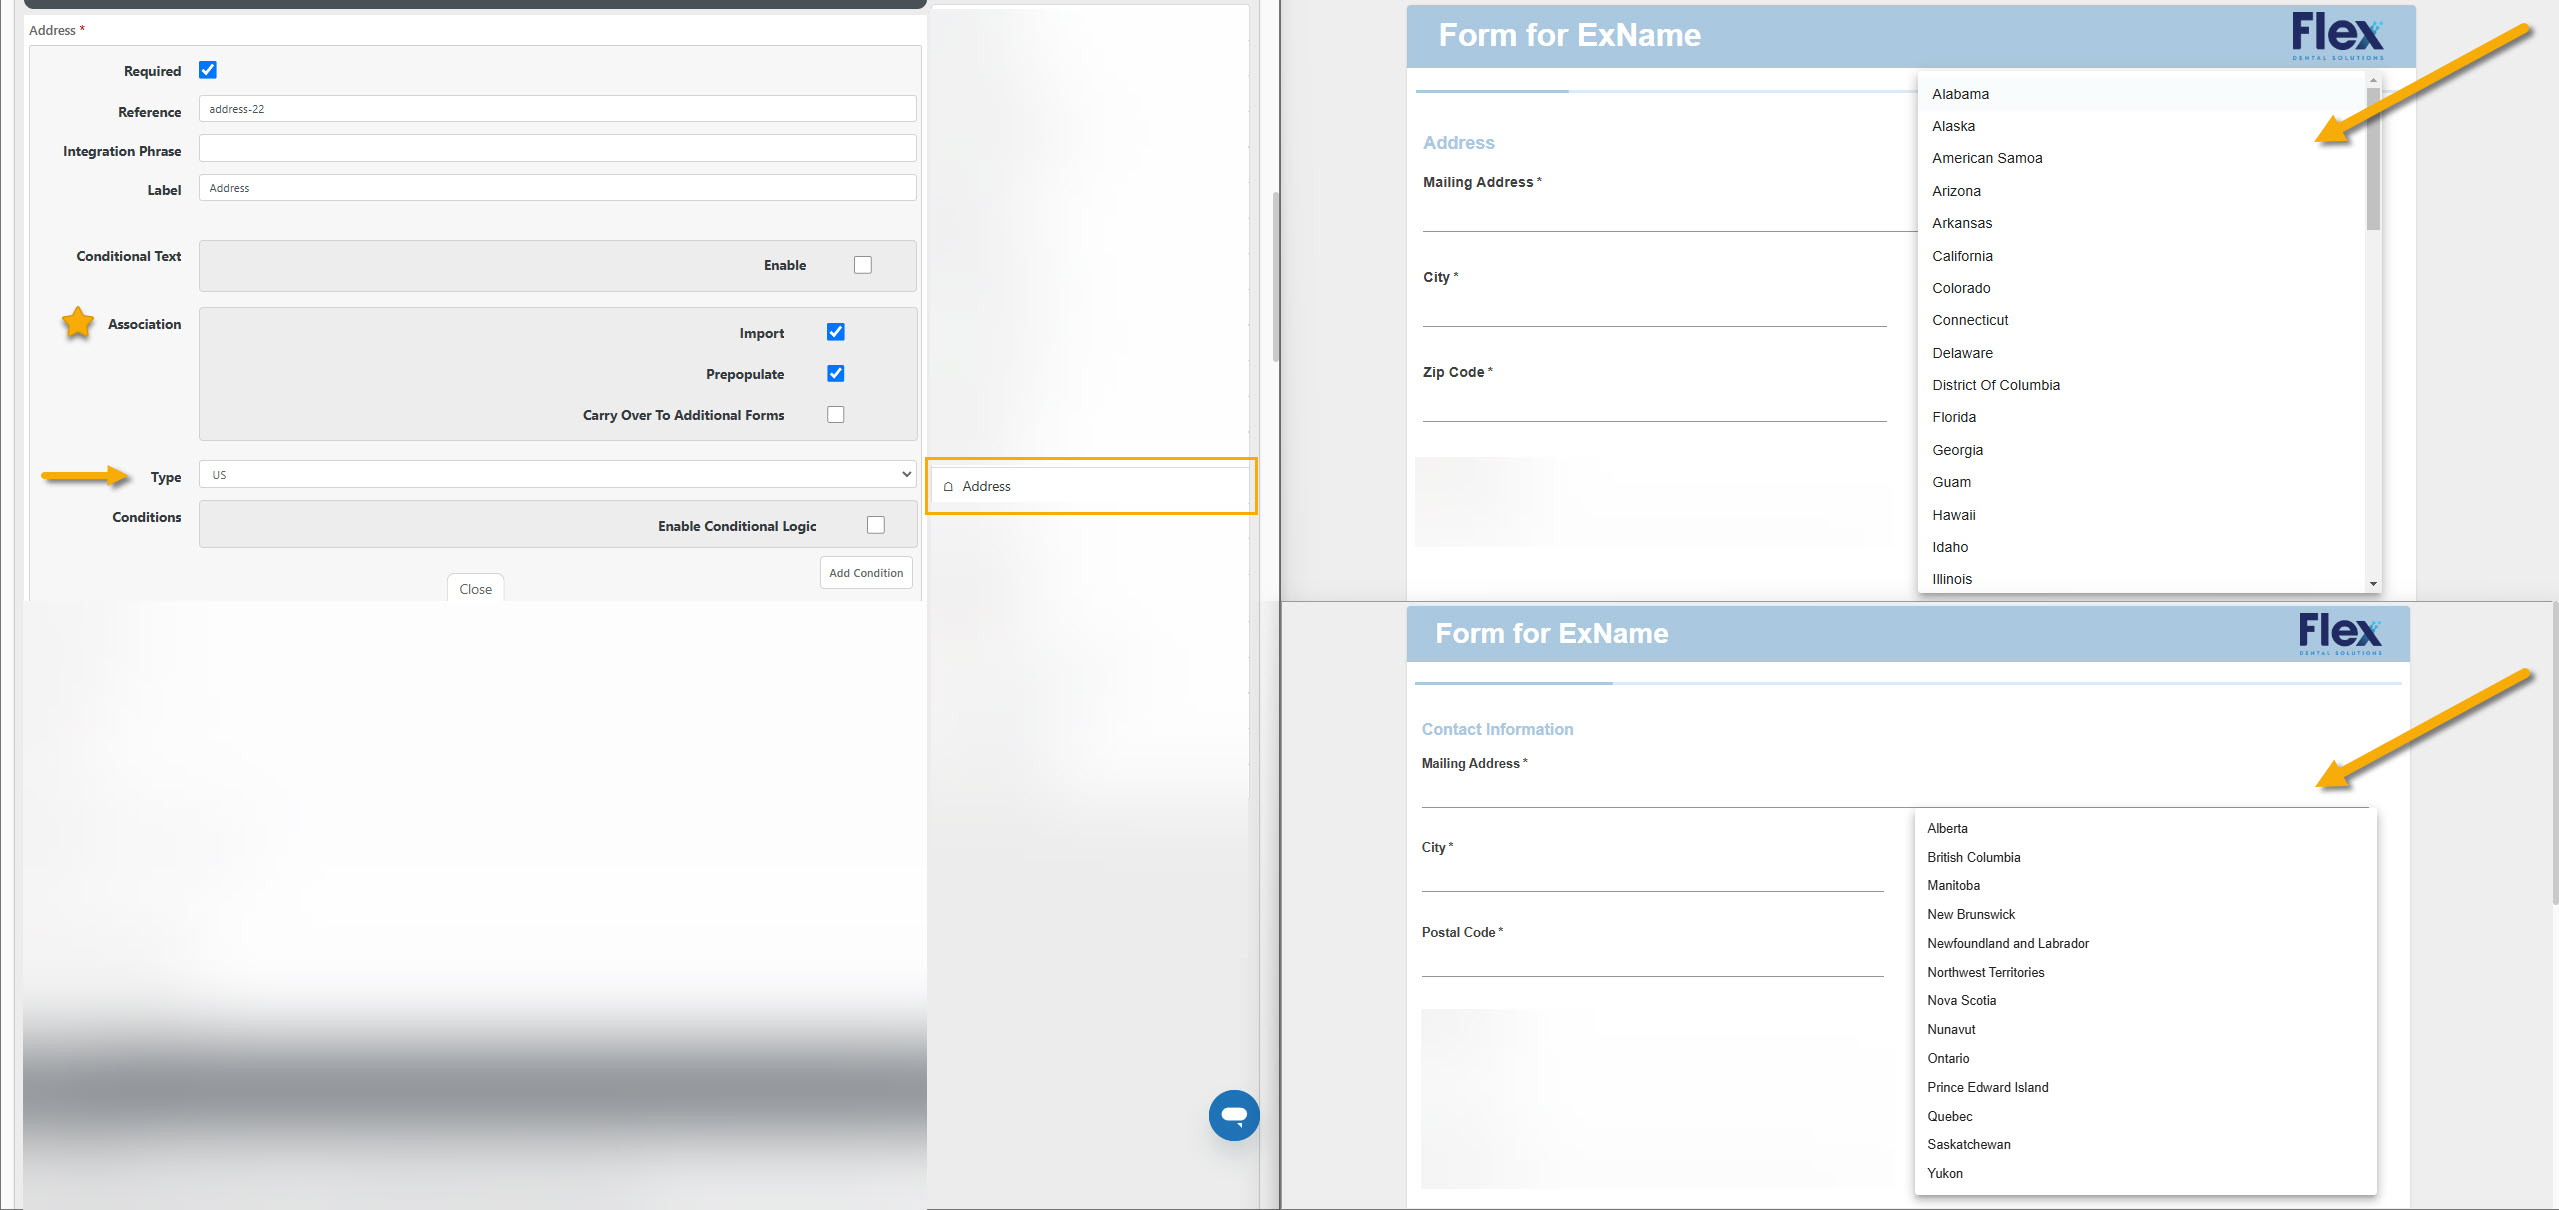Select Colorado state option
2559x1210 pixels.
click(x=2142, y=288)
